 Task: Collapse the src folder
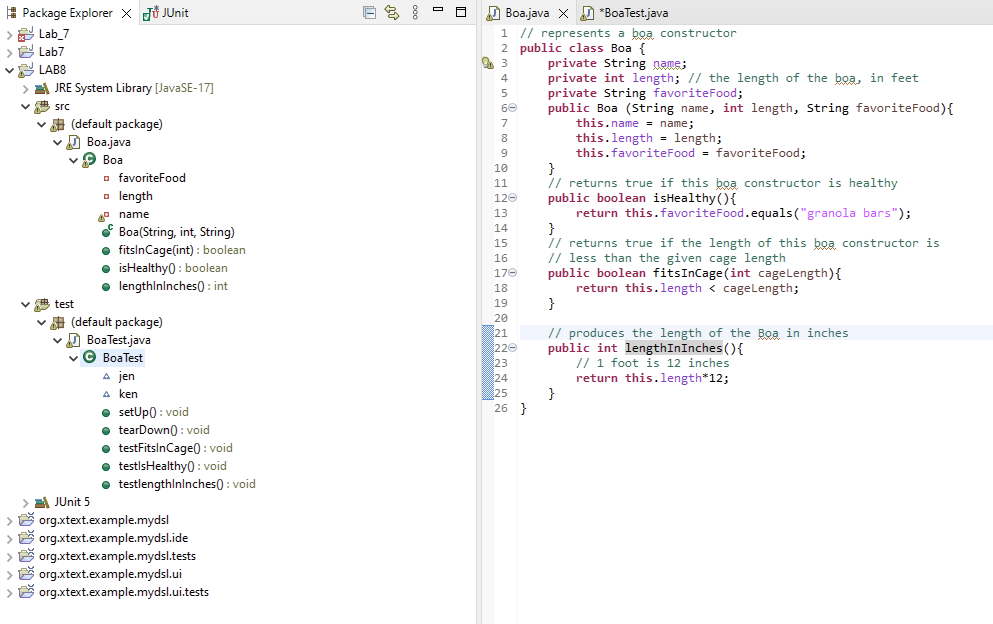pos(25,106)
